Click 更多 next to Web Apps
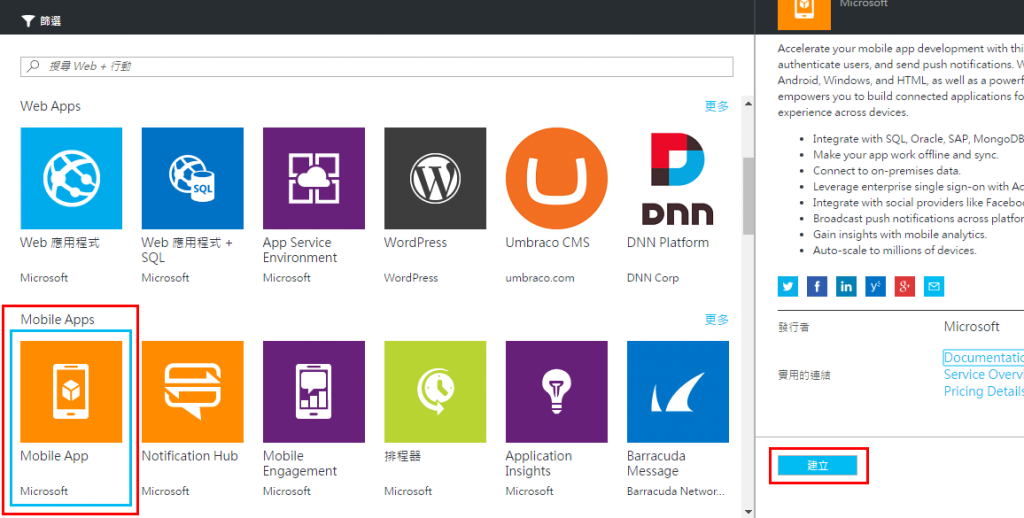The width and height of the screenshot is (1024, 518). pyautogui.click(x=717, y=106)
